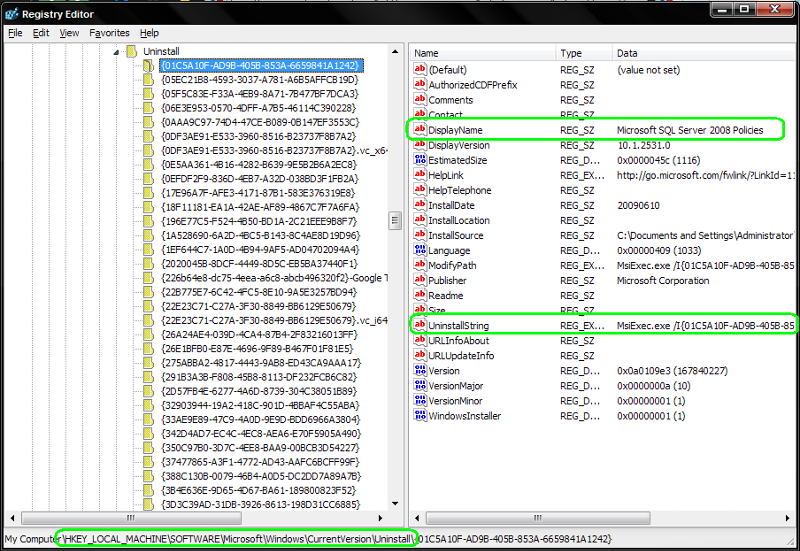Click the values pane horizontal scrollbar thumb
This screenshot has width=800, height=551.
click(538, 518)
